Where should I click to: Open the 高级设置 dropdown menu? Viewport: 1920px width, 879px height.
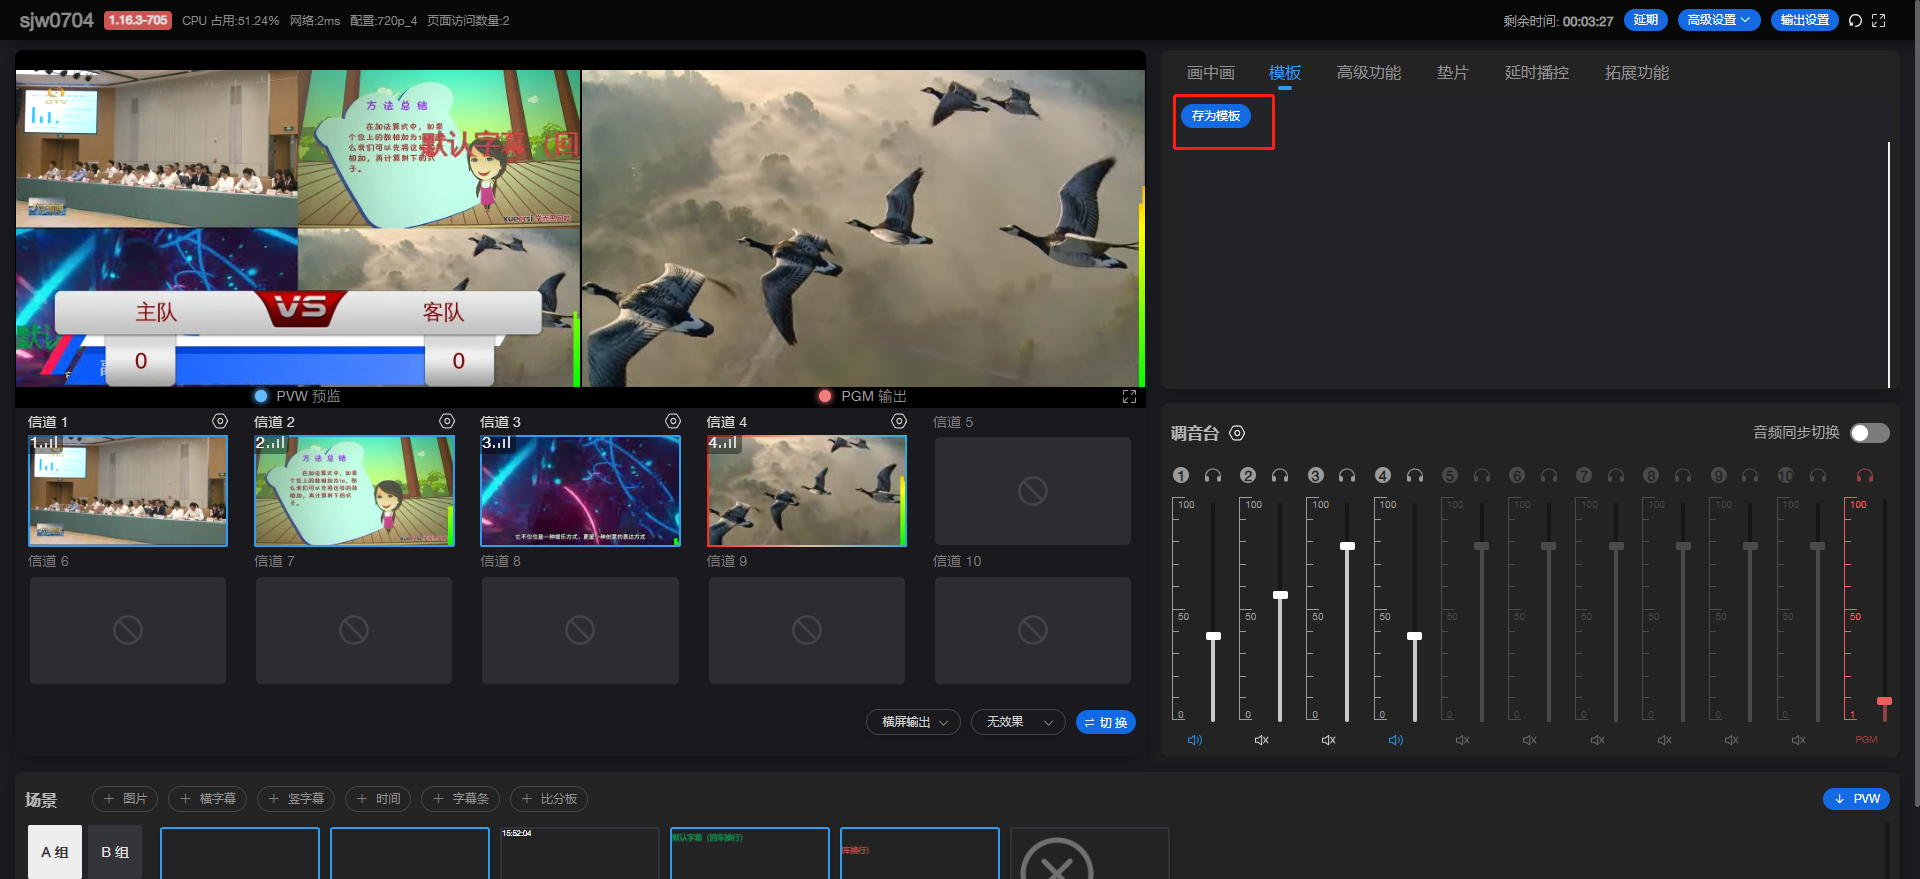tap(1718, 20)
